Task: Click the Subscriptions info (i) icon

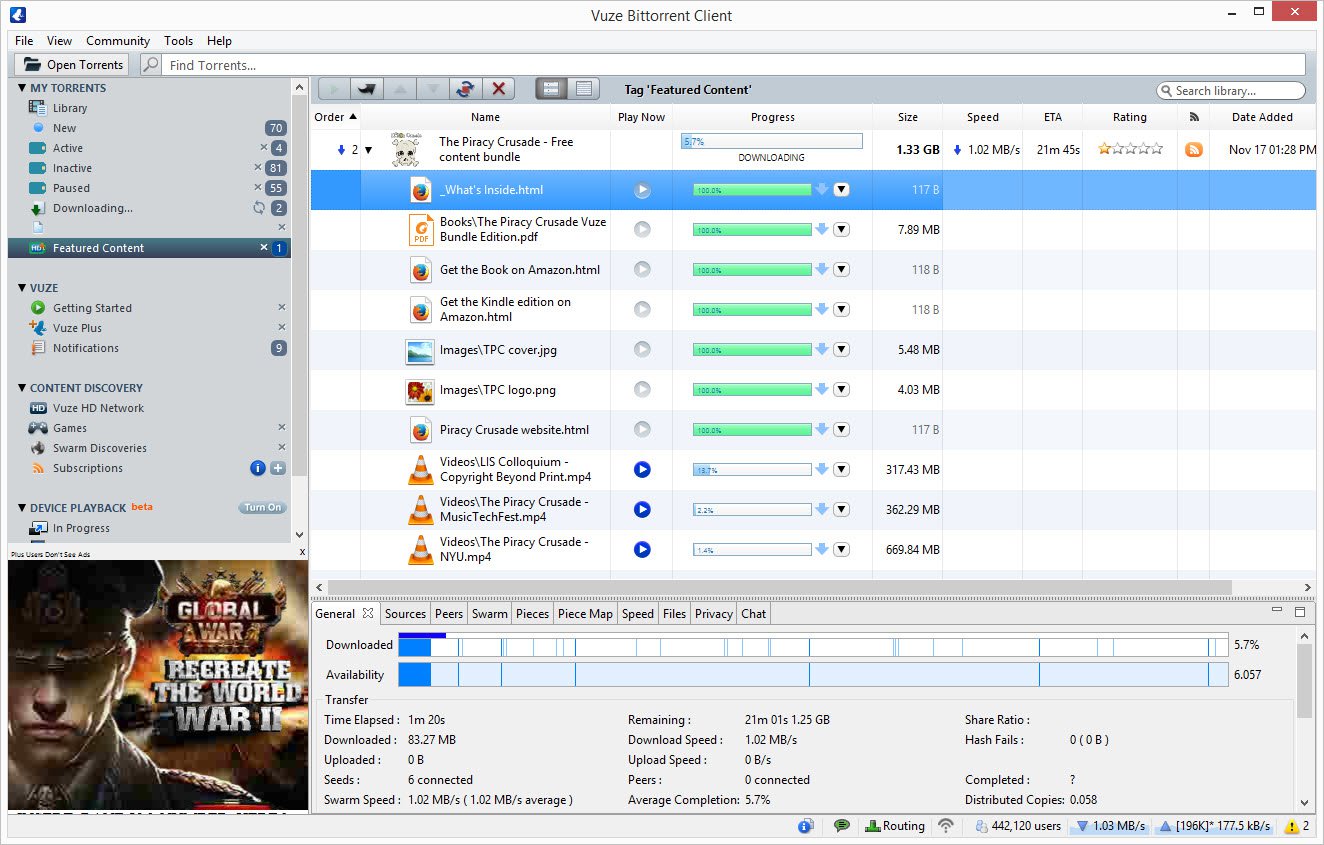Action: point(258,468)
